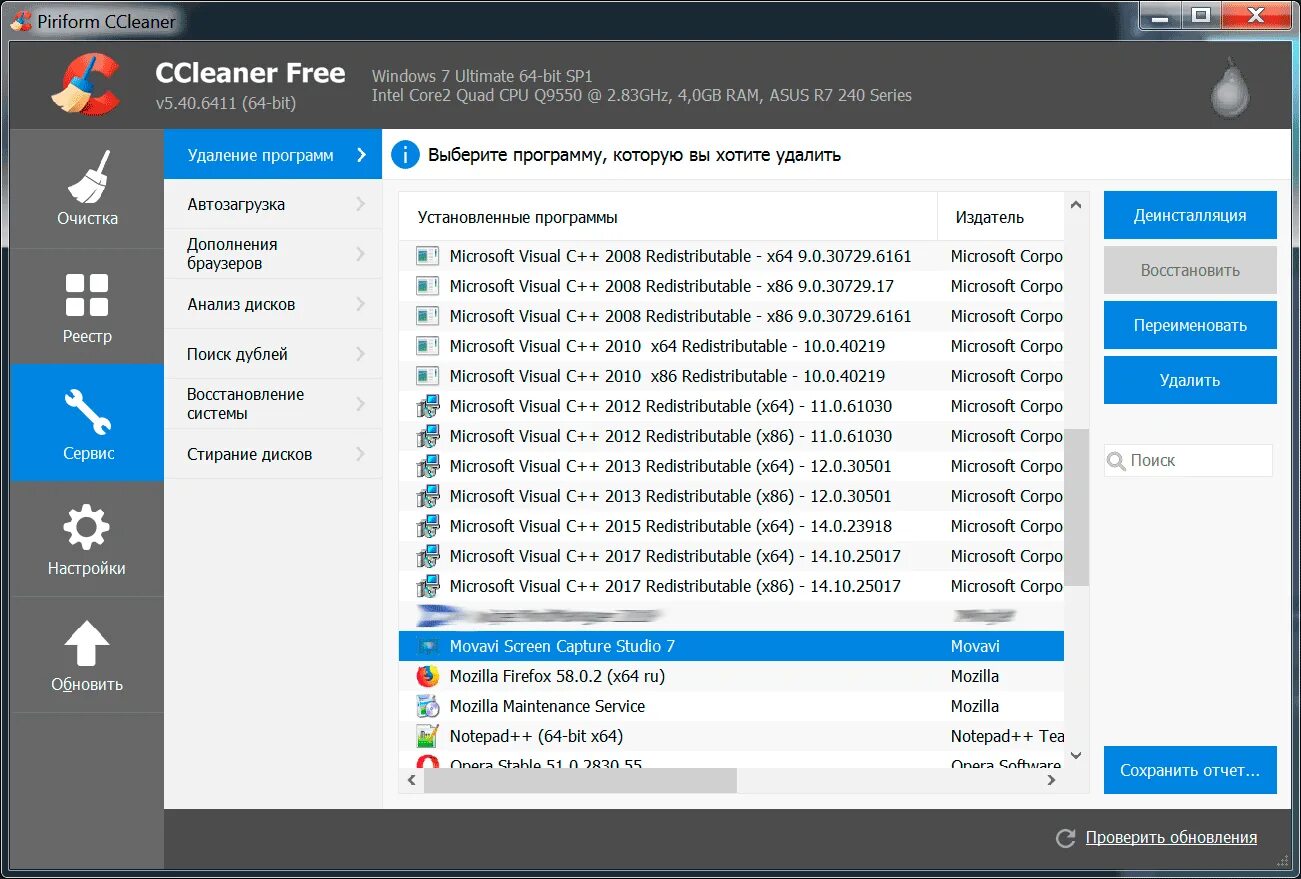Image resolution: width=1301 pixels, height=879 pixels.
Task: Click the Piriform pear icon
Action: click(1228, 87)
